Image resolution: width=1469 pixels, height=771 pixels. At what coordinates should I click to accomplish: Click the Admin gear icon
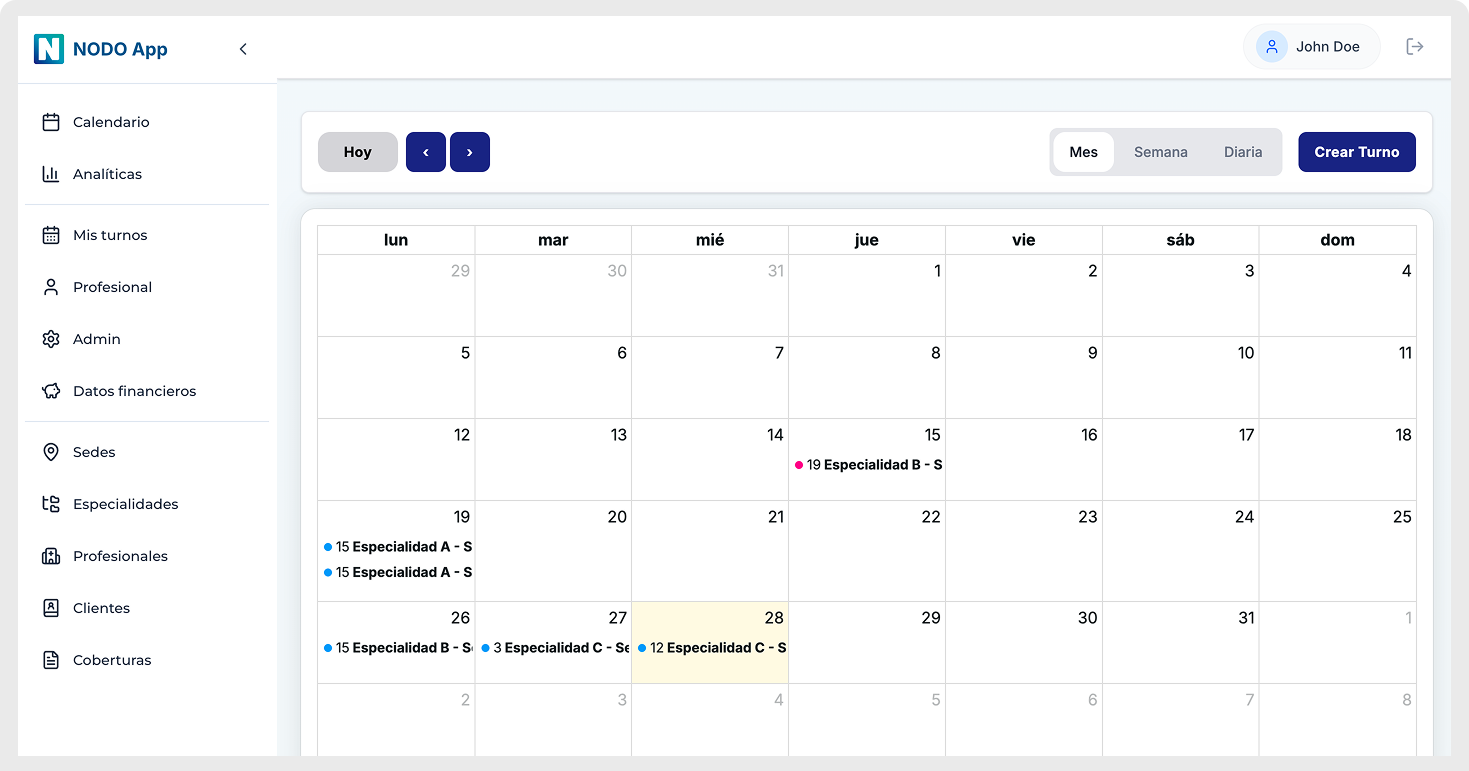point(51,339)
